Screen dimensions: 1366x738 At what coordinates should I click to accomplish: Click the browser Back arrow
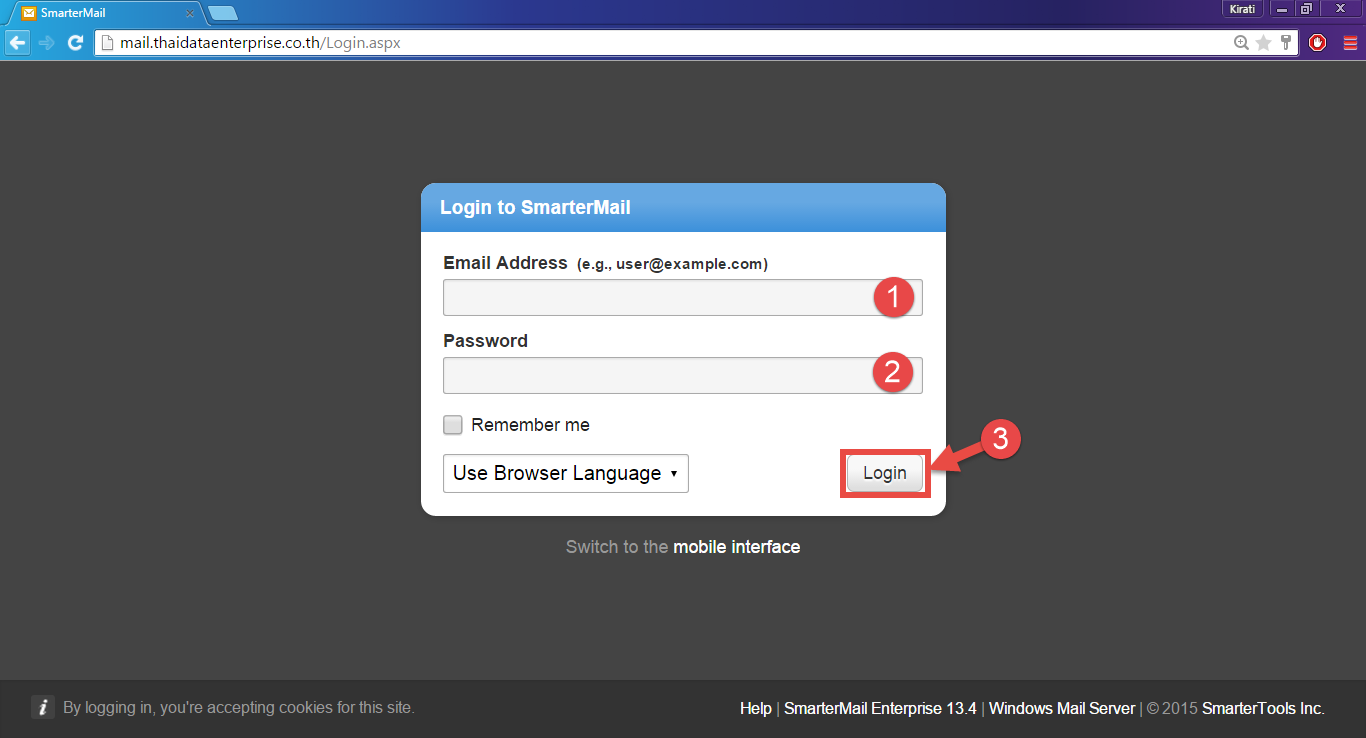click(x=17, y=42)
